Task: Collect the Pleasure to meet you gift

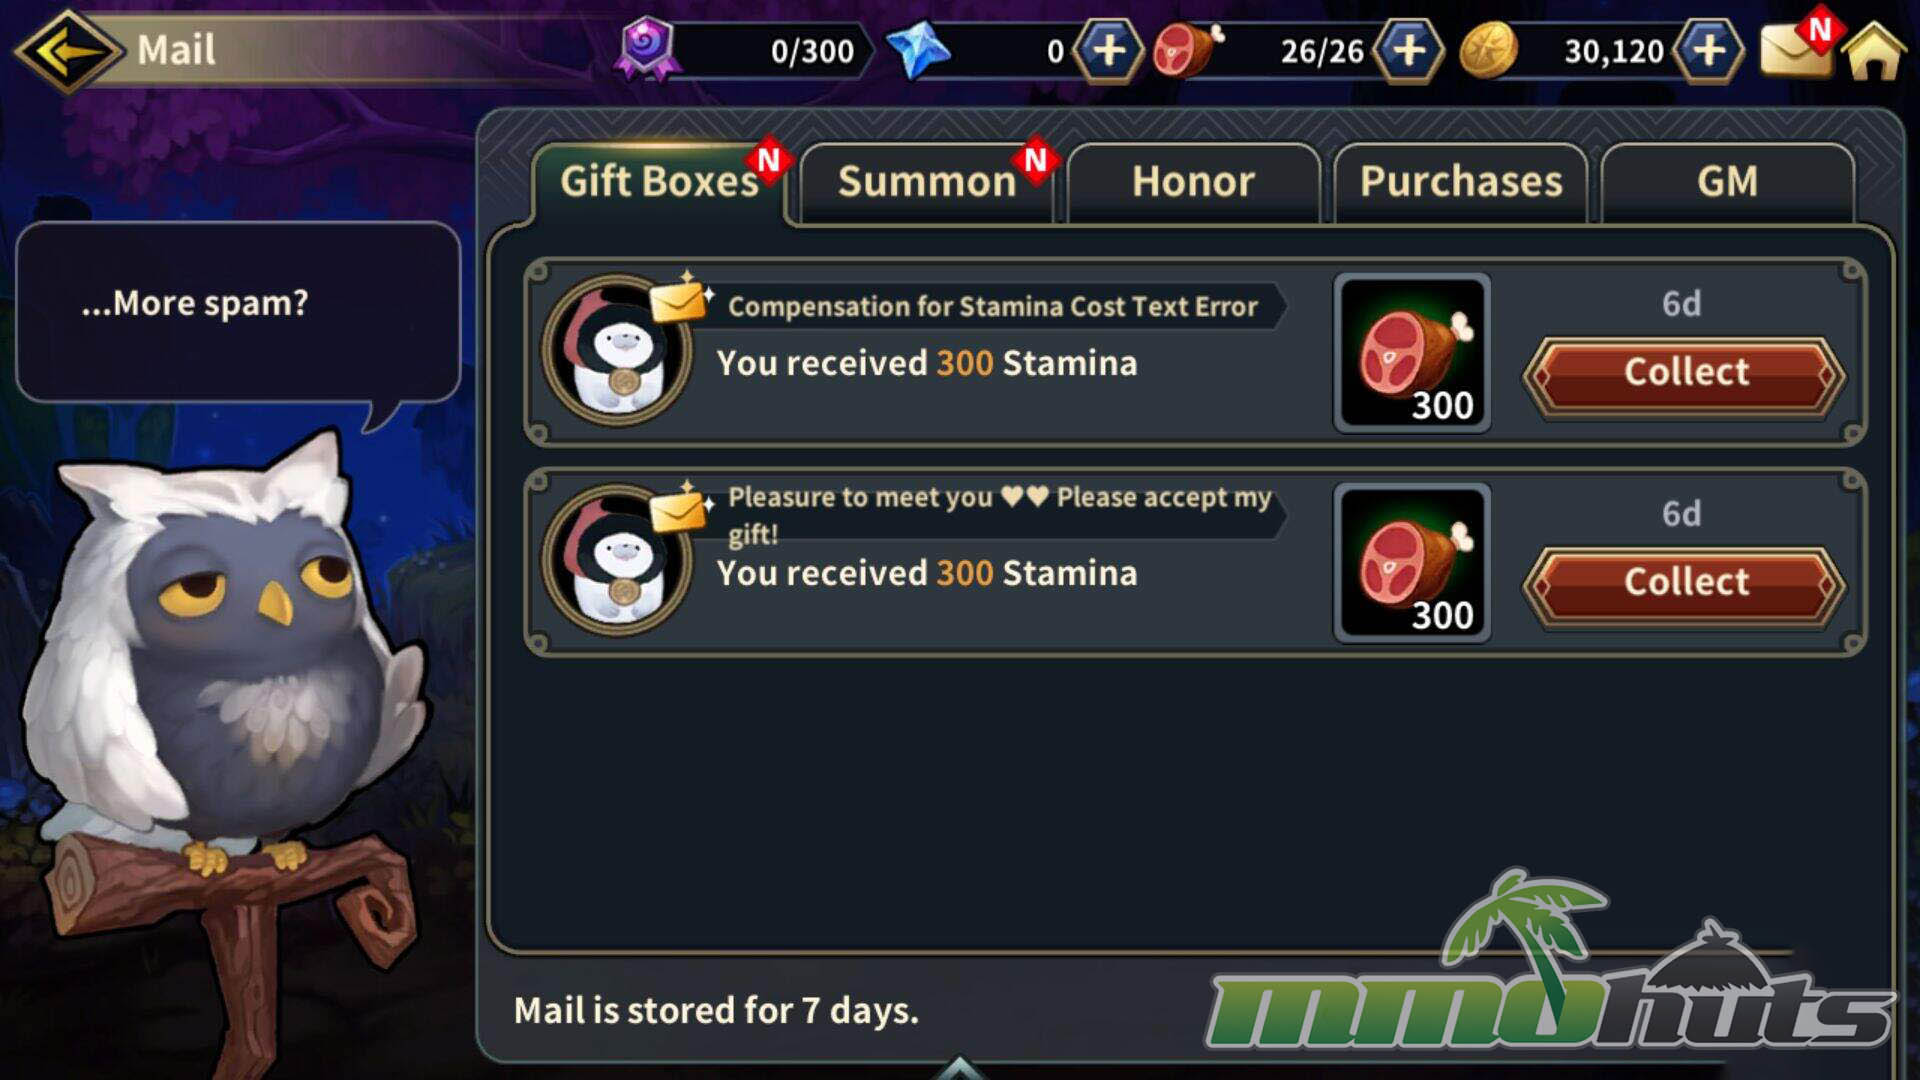Action: (1685, 583)
